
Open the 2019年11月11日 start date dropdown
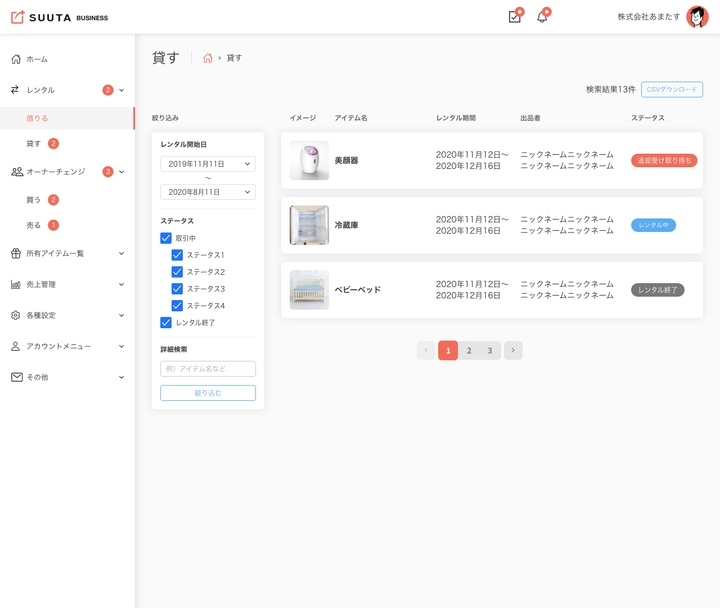coord(208,163)
